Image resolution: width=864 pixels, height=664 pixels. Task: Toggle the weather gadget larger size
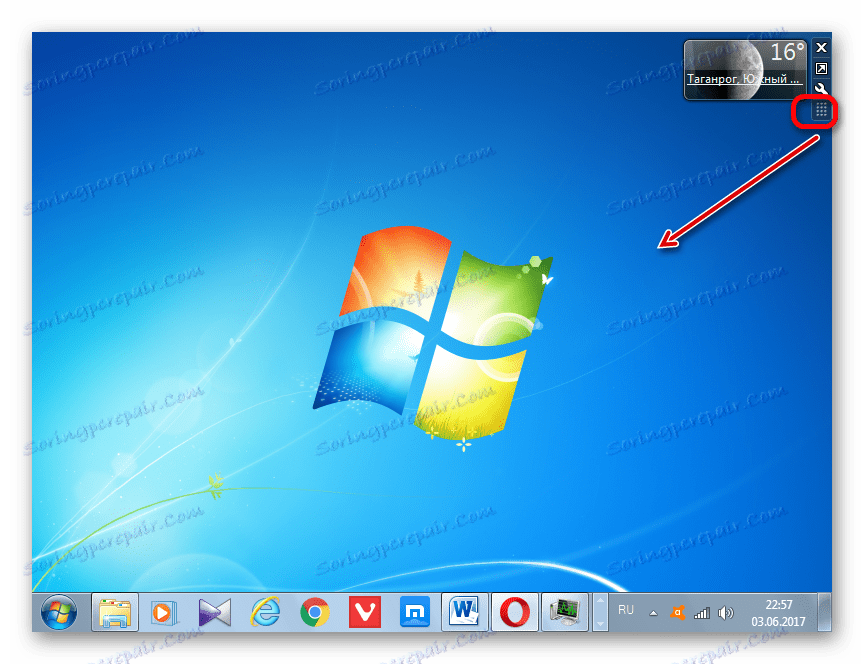pyautogui.click(x=821, y=68)
